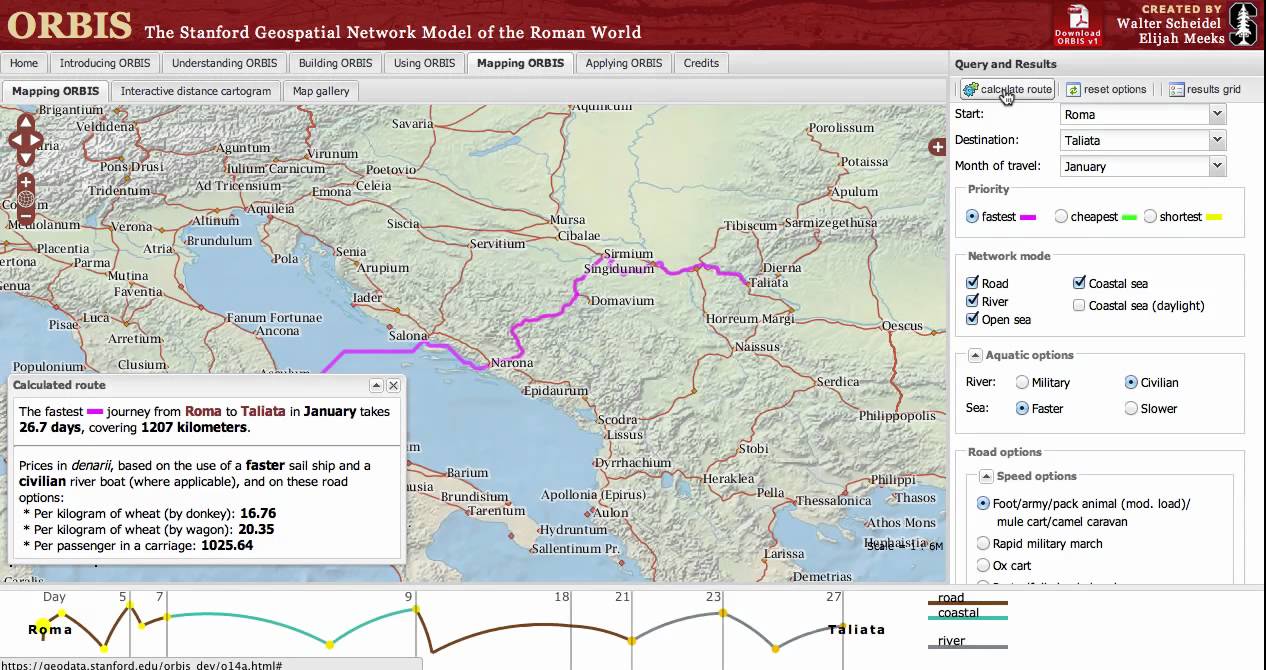This screenshot has width=1266, height=670.
Task: Open the Understanding ORBIS tab
Action: [x=225, y=62]
